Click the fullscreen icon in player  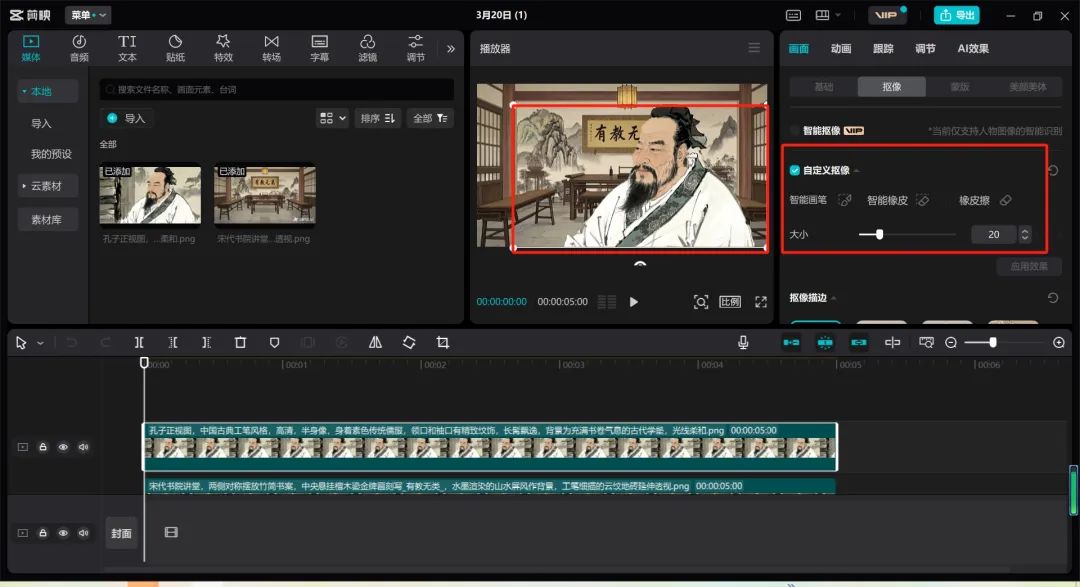[760, 302]
